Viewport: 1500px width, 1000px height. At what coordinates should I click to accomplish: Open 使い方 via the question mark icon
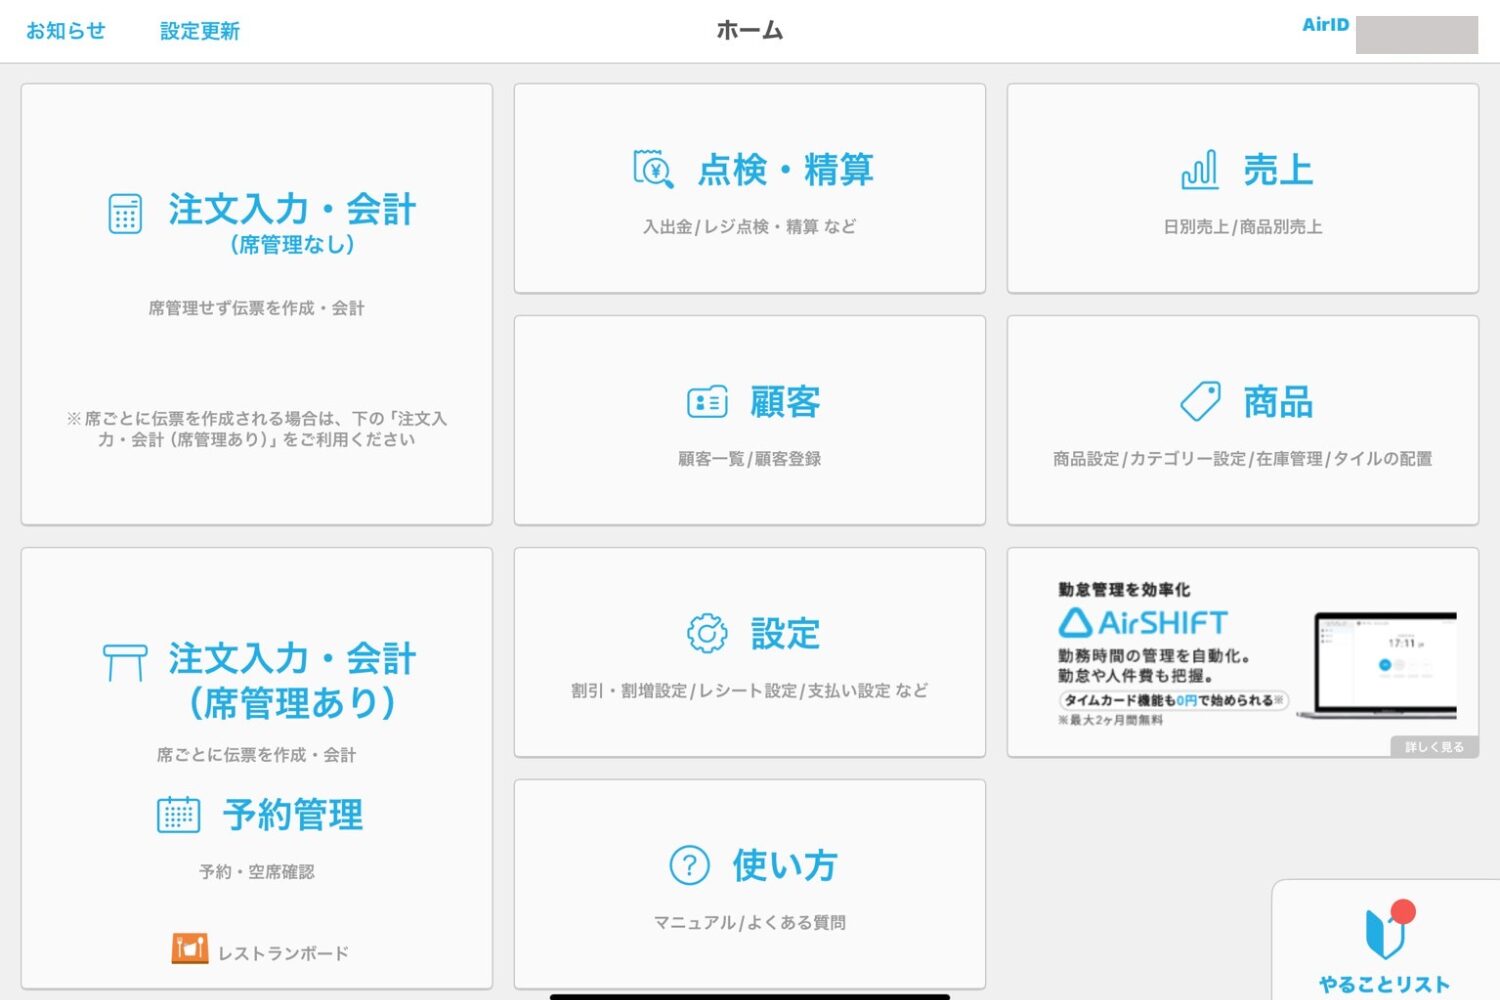(687, 866)
